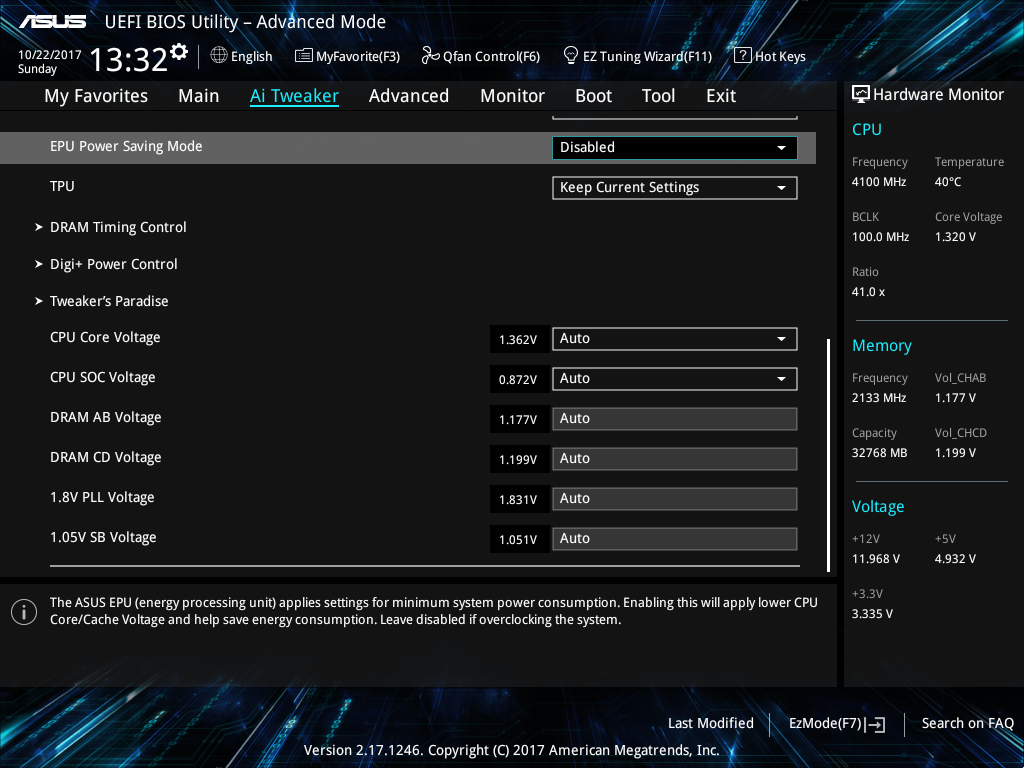Click the CPU Core Voltage label

[x=105, y=338]
